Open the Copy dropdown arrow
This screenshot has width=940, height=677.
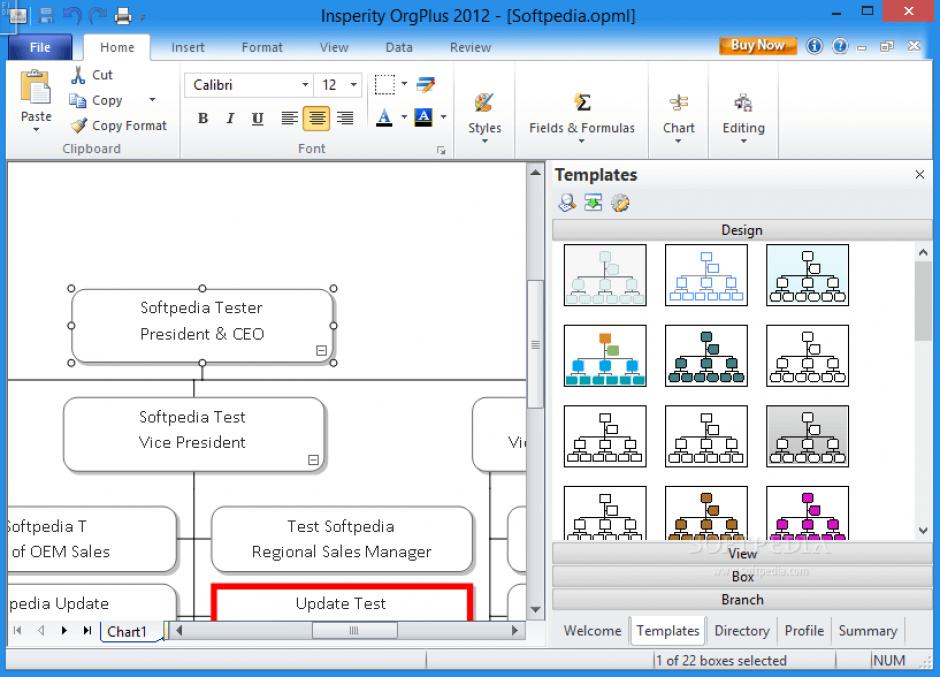(152, 100)
